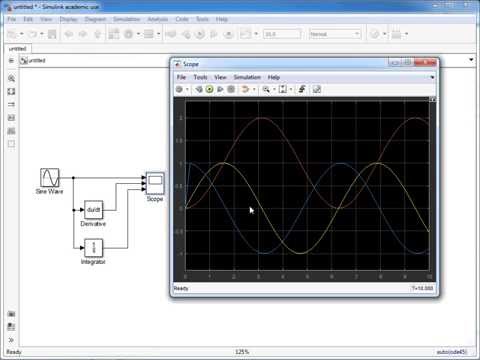Screen dimensions: 480x360
Task: Open the Scope window's Tools menu
Action: tap(200, 77)
